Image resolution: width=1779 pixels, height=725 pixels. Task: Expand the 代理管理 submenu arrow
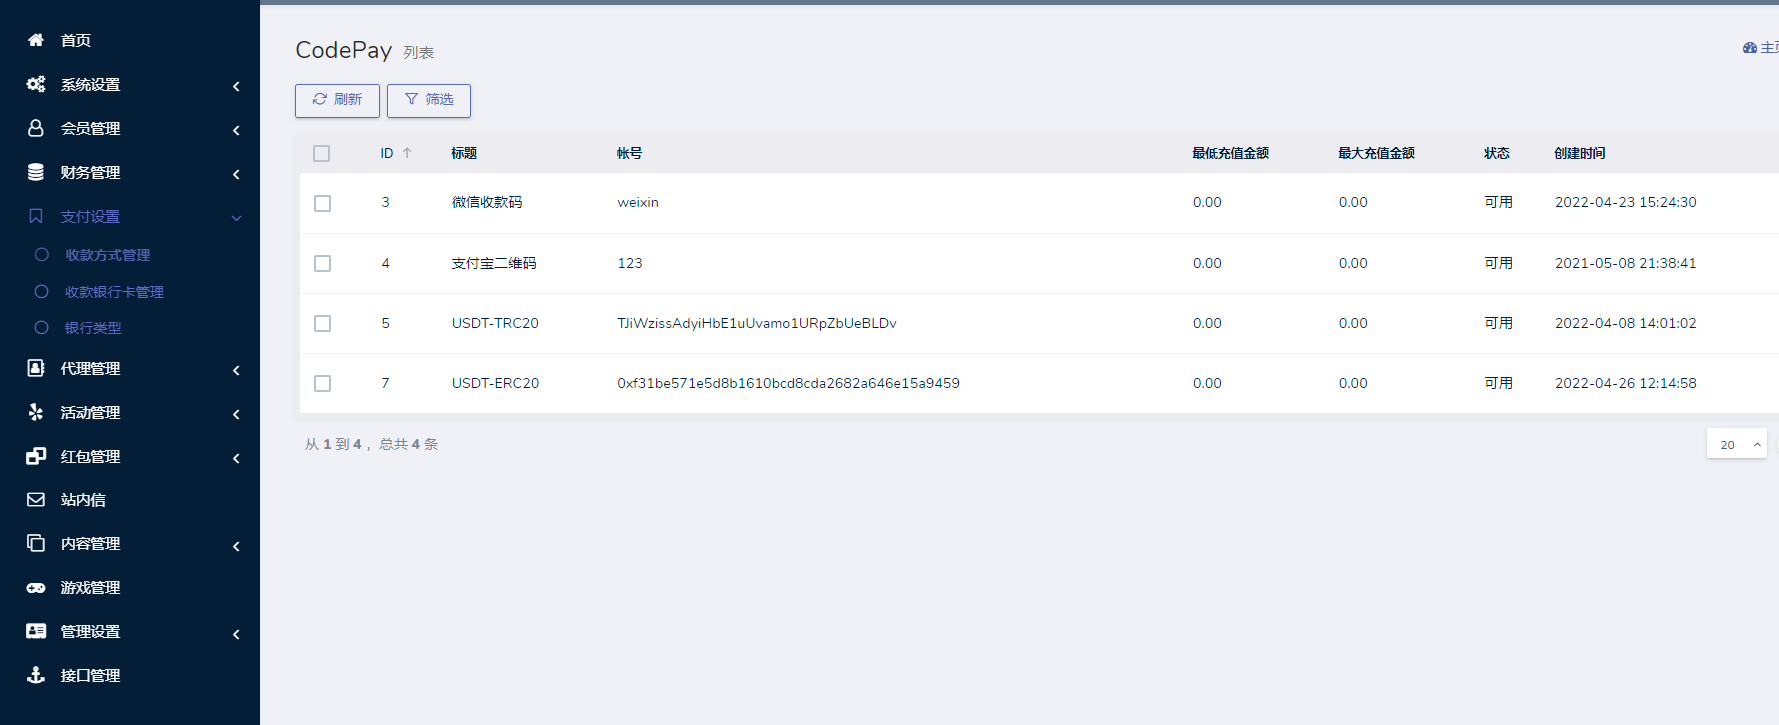pos(236,370)
